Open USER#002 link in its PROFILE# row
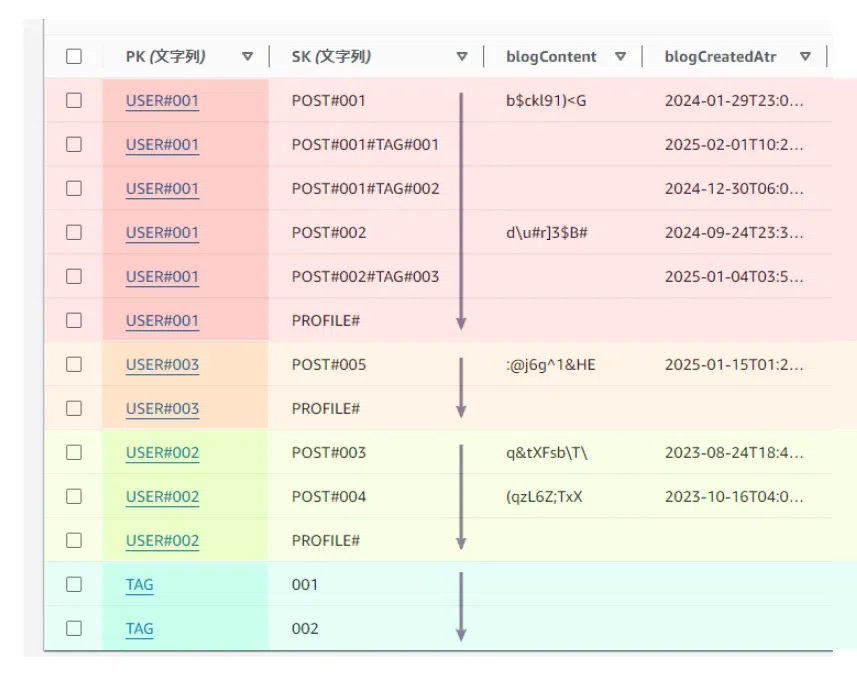857x677 pixels. [162, 541]
